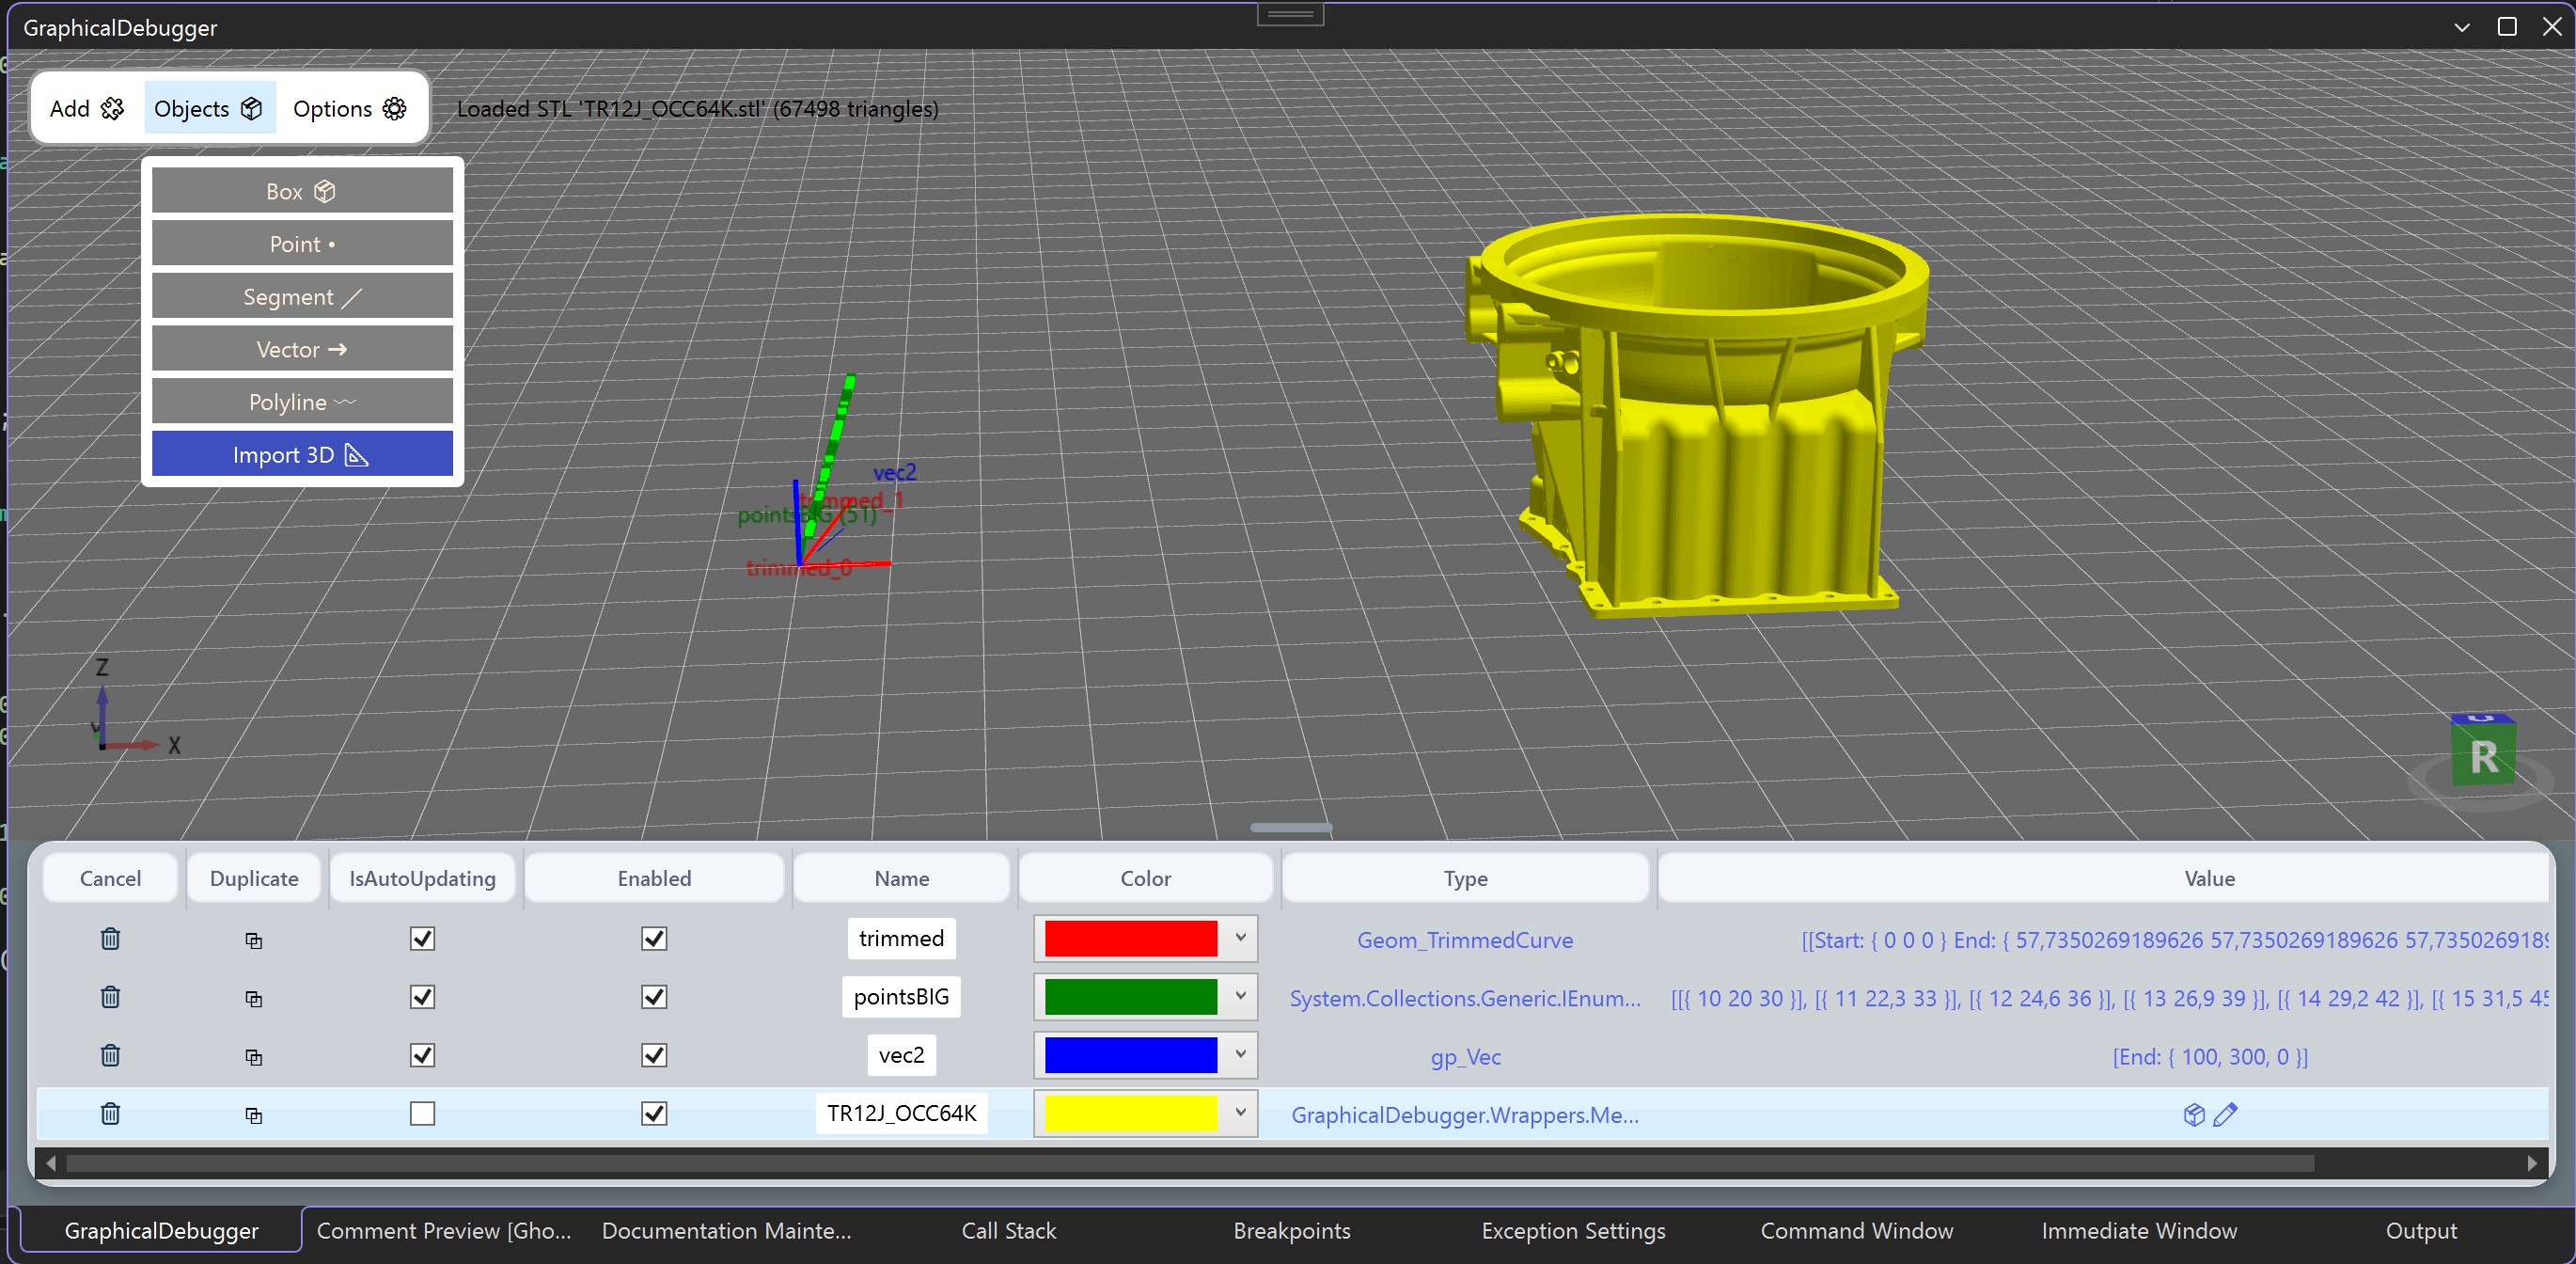Open vec2 color dropdown arrow
The image size is (2576, 1264).
coord(1240,1054)
